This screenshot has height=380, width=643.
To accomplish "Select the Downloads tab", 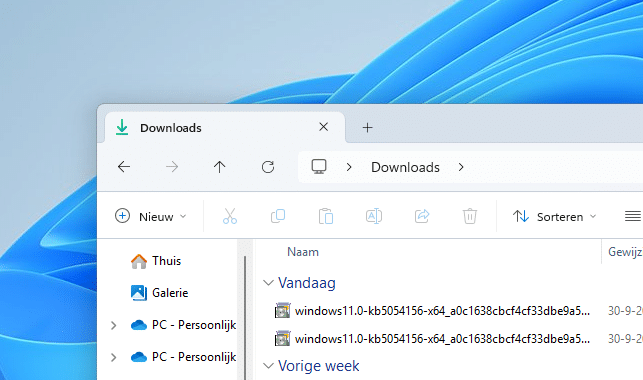I will click(x=225, y=127).
